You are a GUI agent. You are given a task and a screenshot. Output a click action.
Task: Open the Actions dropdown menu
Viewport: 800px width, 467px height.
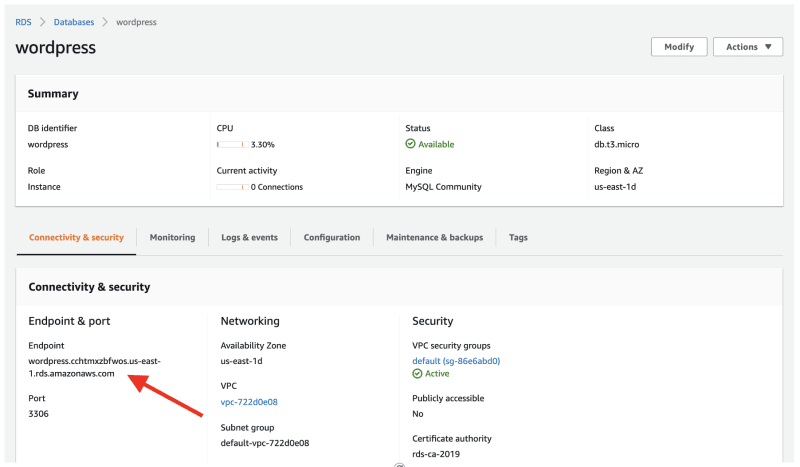tap(748, 47)
